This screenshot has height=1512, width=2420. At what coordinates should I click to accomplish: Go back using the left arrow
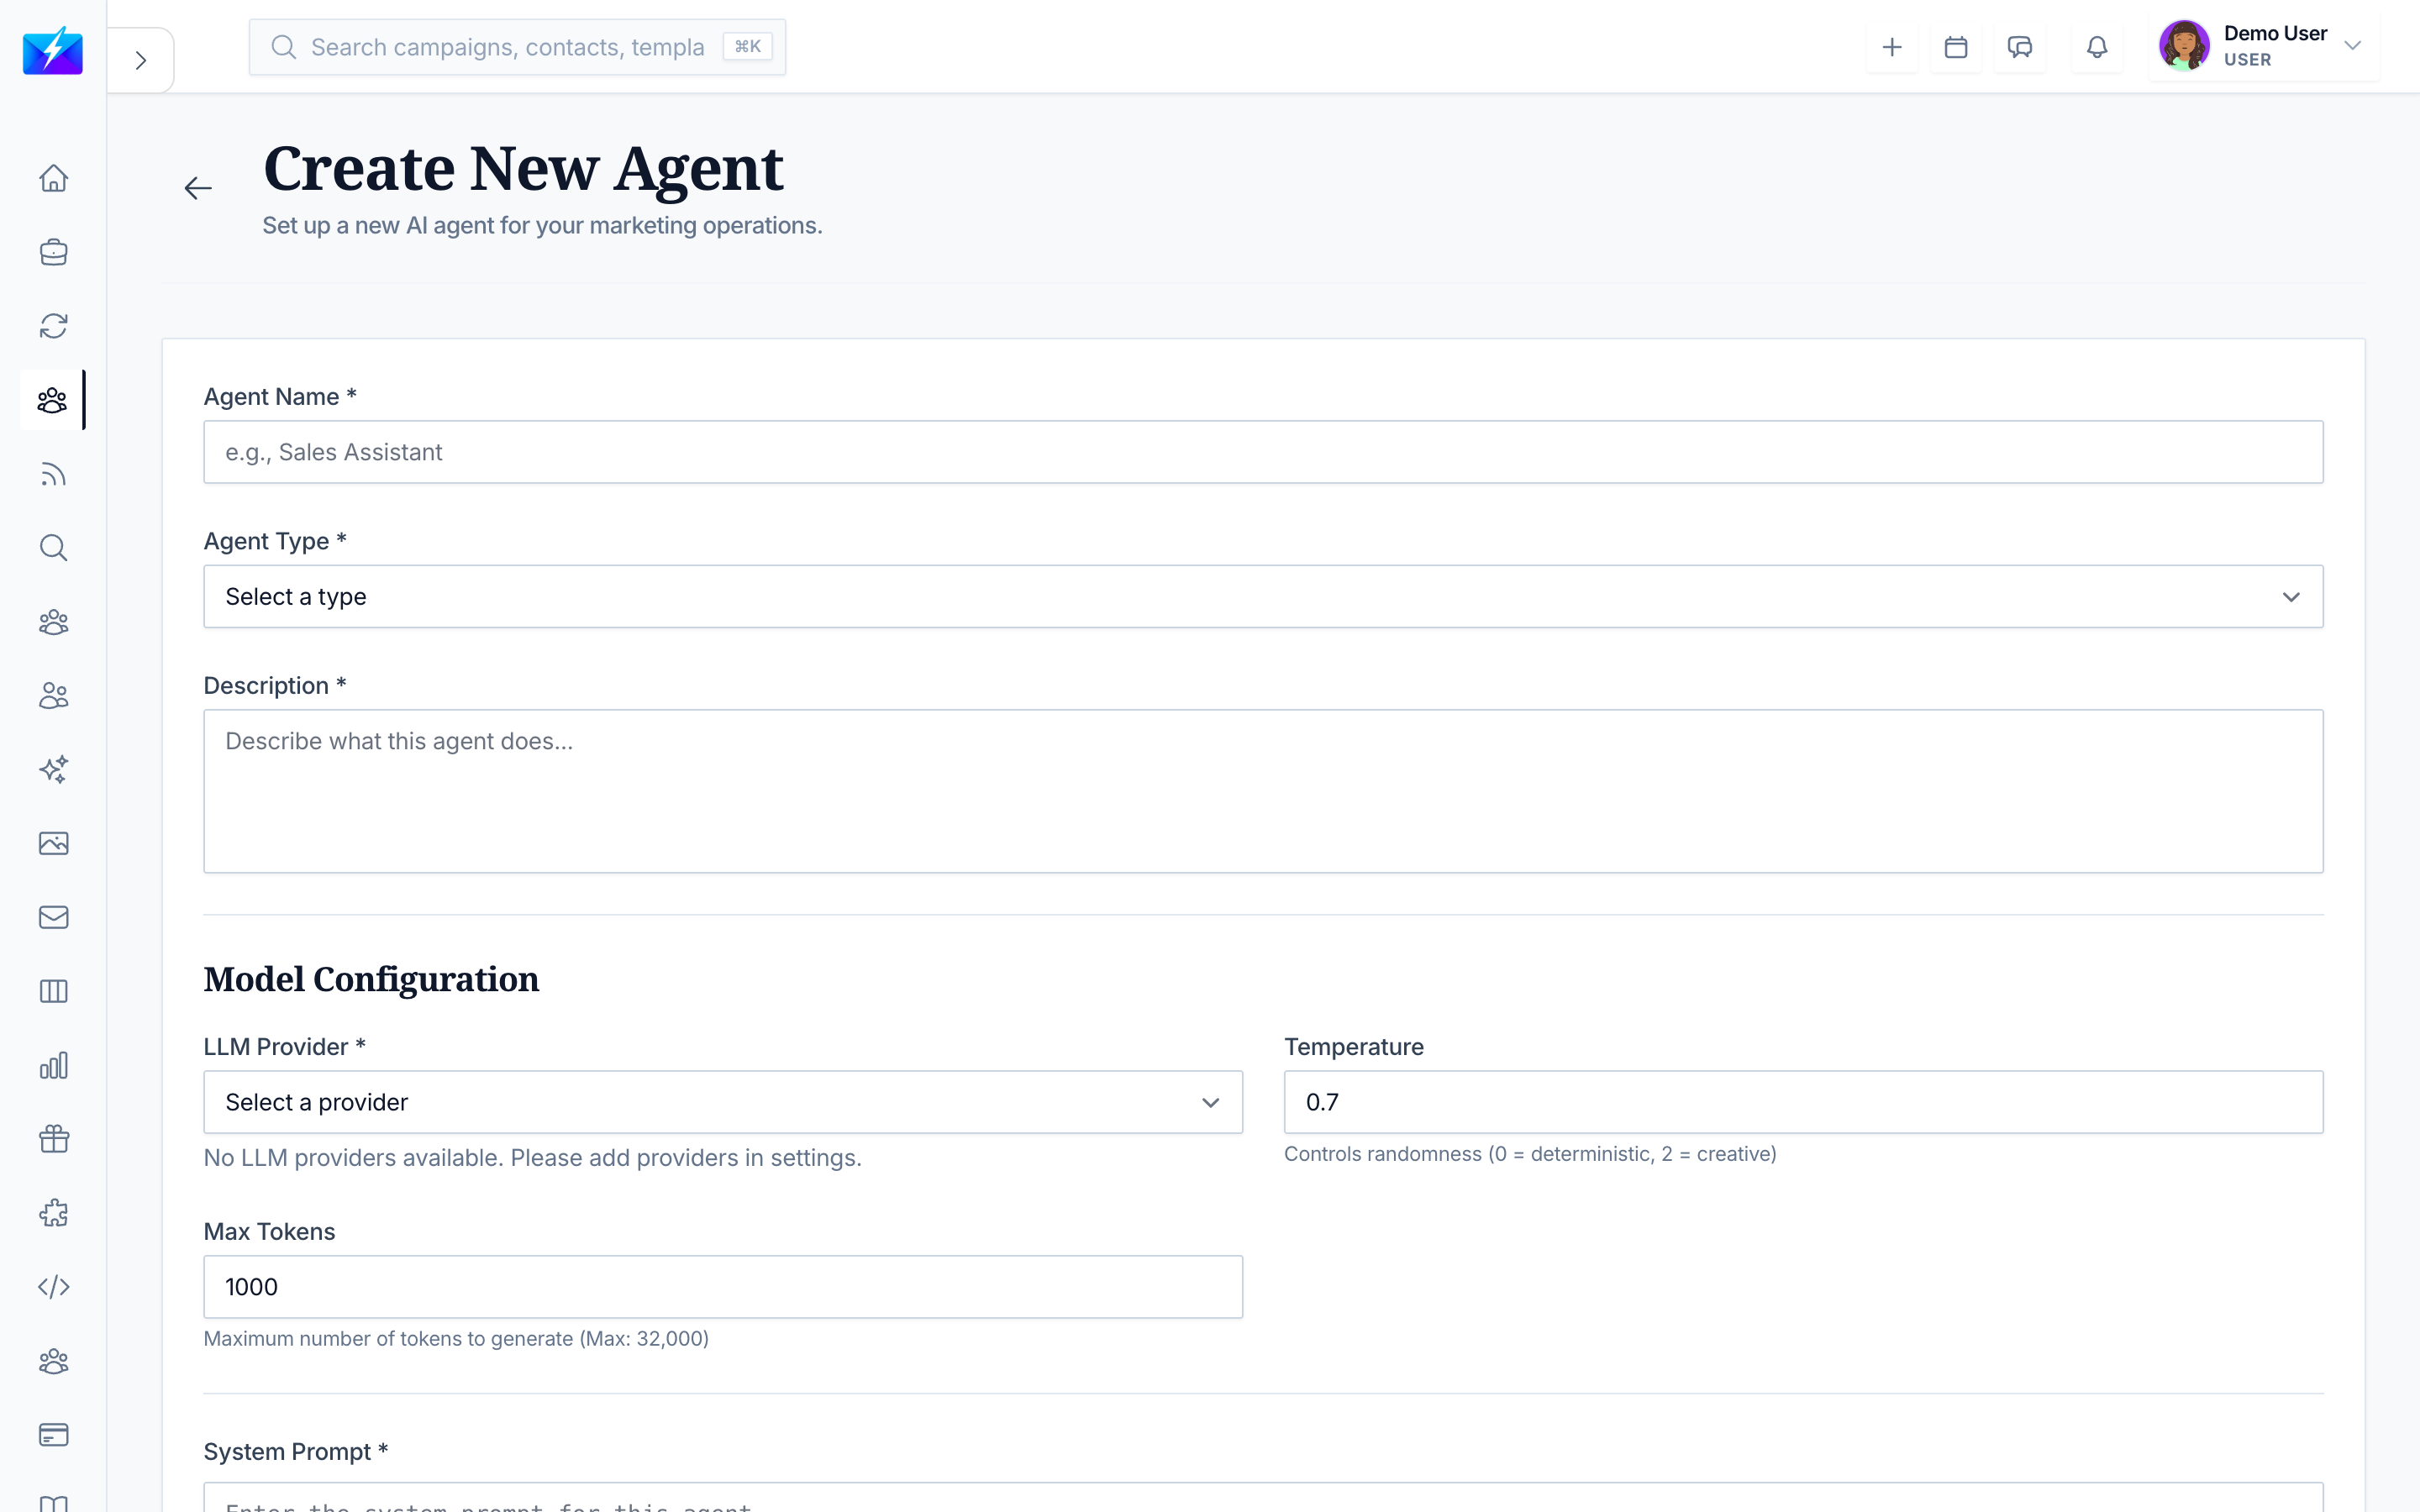(x=198, y=188)
